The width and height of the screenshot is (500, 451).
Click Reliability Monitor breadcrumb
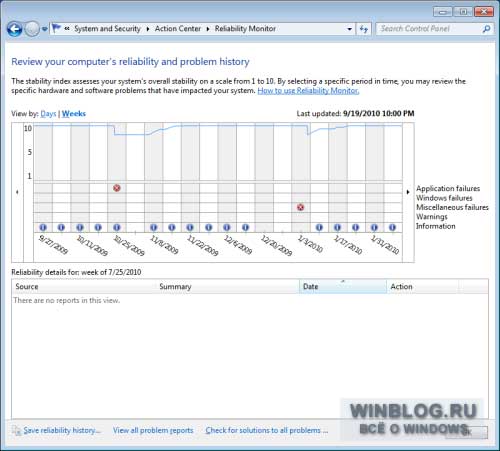pyautogui.click(x=245, y=29)
